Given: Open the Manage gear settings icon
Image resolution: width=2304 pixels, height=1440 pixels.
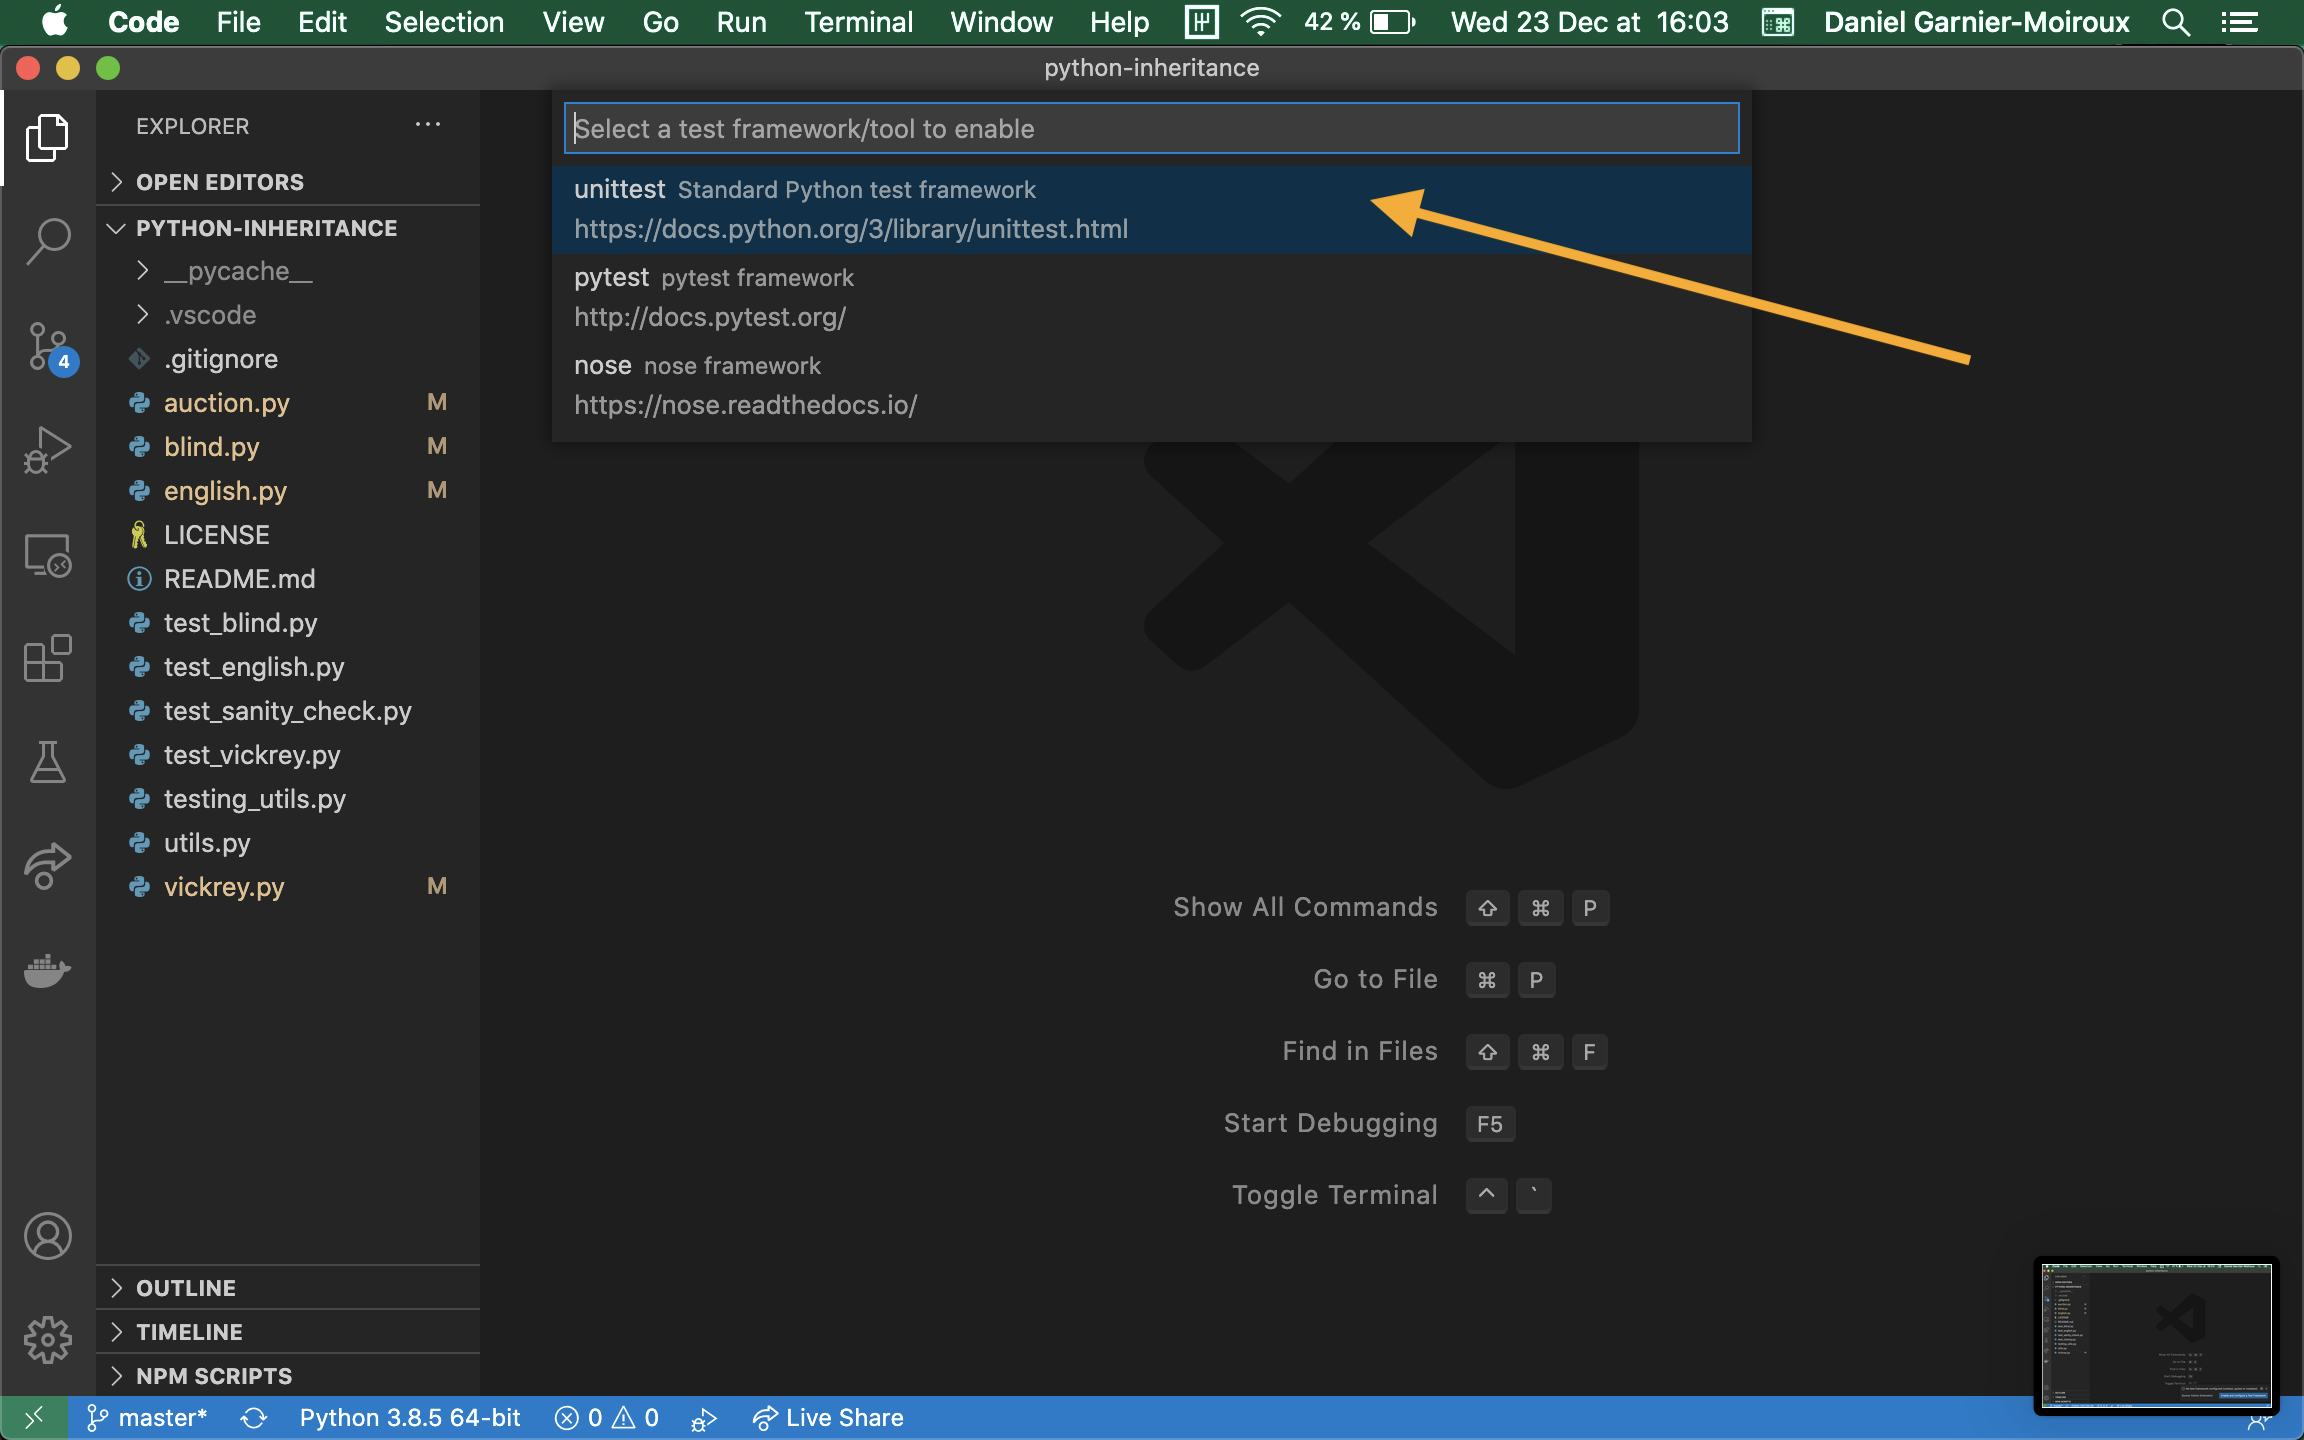Looking at the screenshot, I should [47, 1339].
